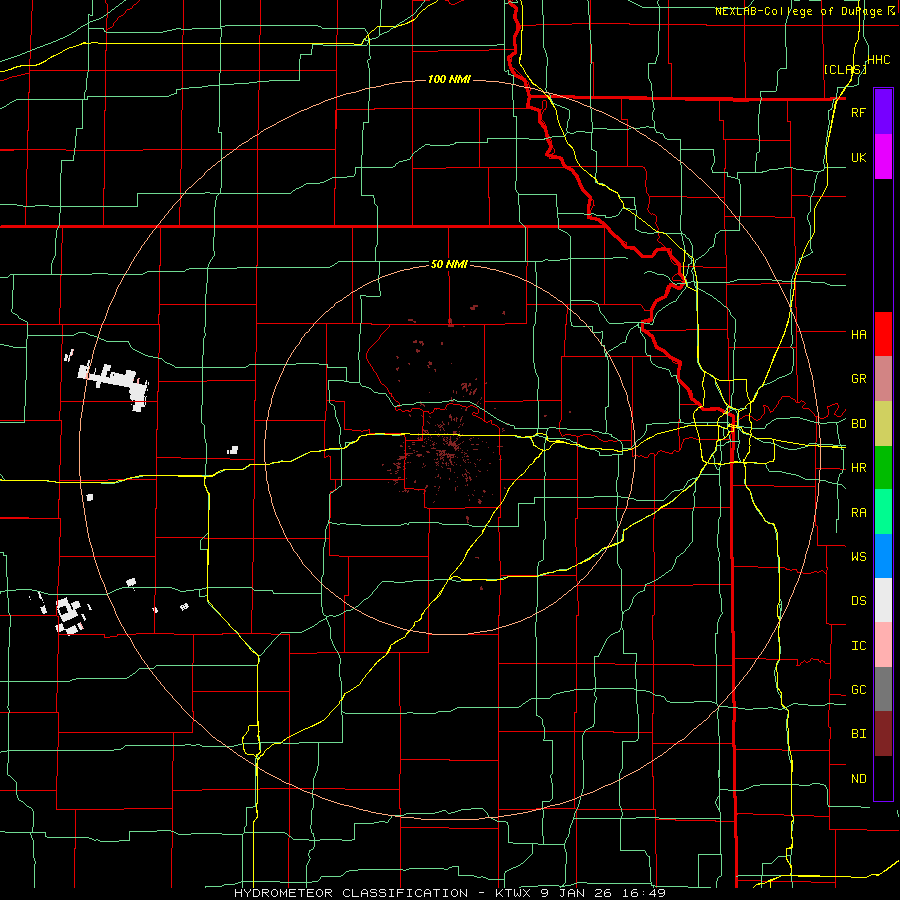Click the white DS color swatch
Image resolution: width=900 pixels, height=900 pixels.
pyautogui.click(x=883, y=600)
